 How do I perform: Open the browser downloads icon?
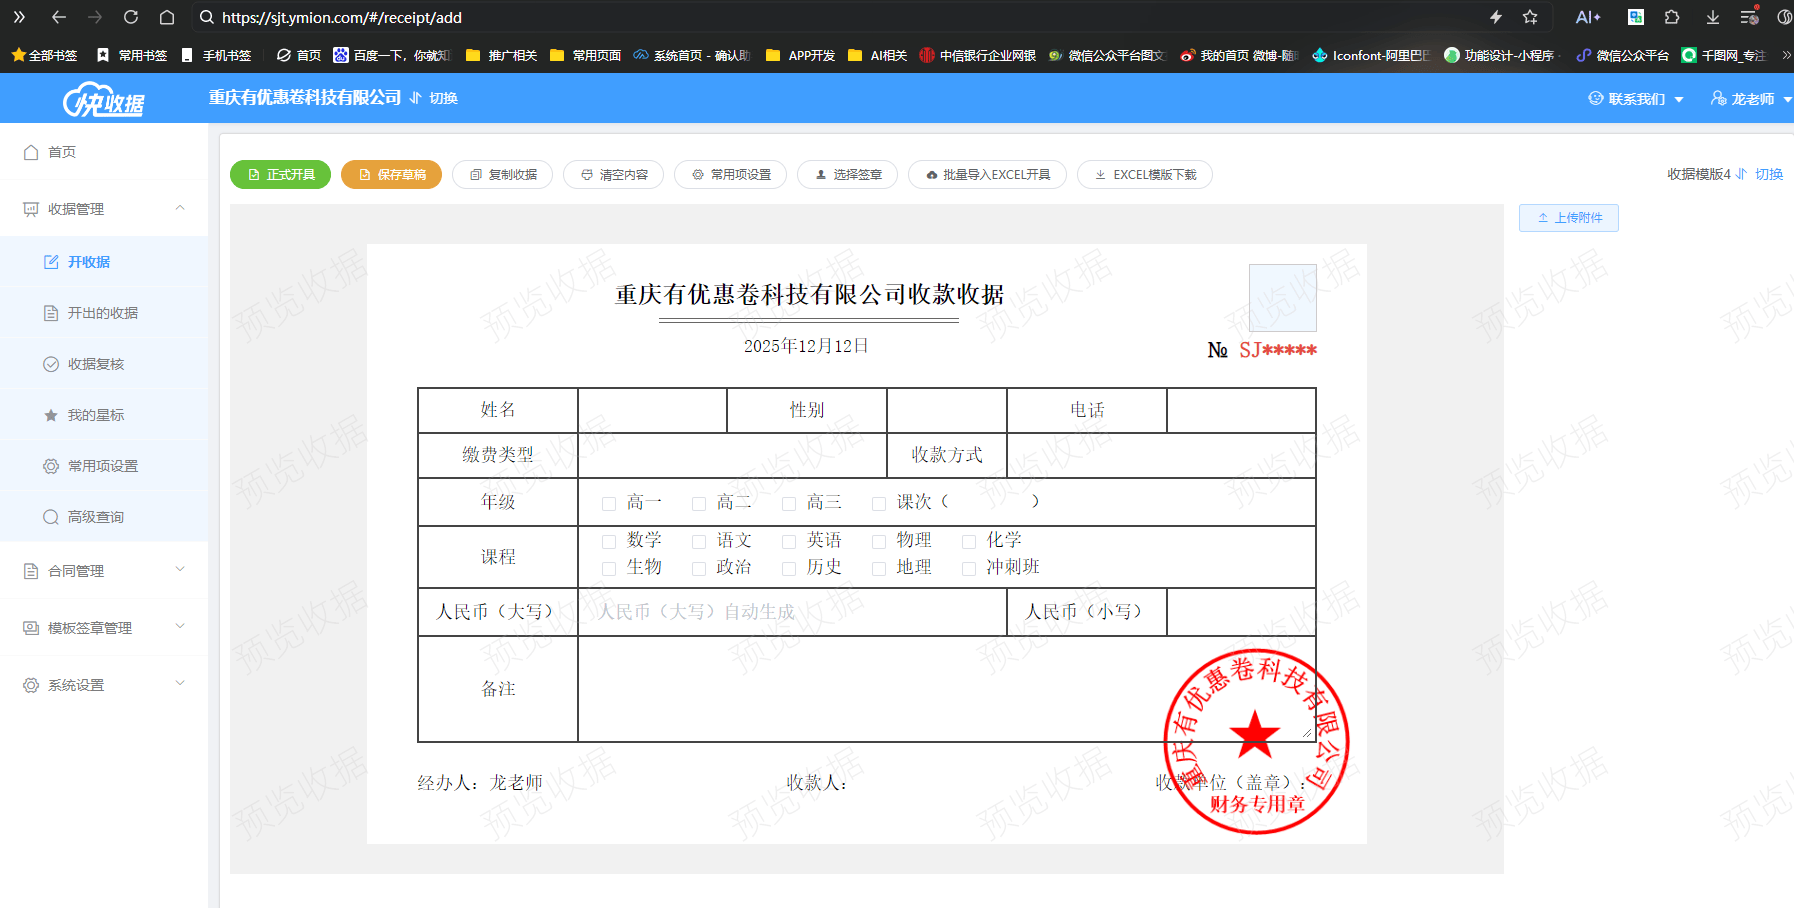1713,17
